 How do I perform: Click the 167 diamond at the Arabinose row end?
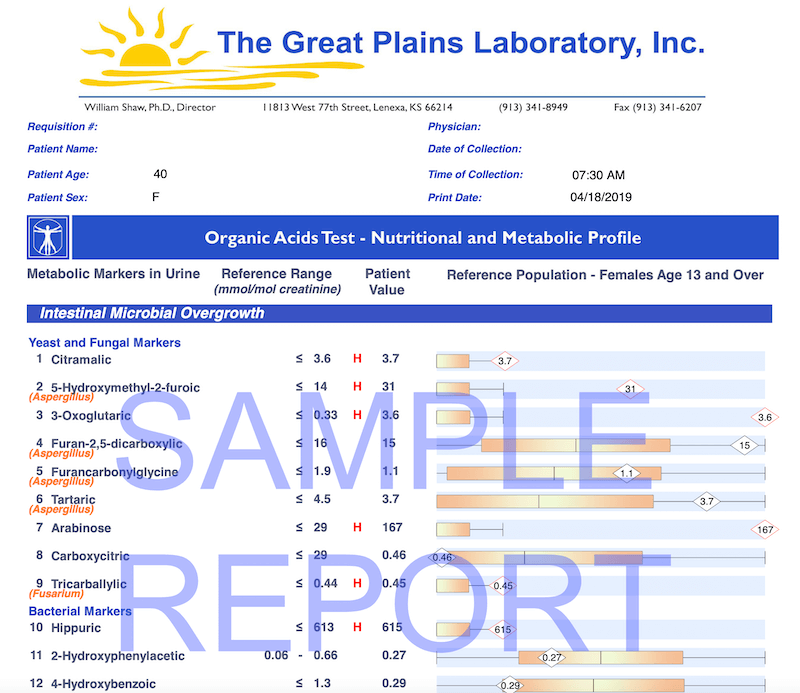[765, 527]
